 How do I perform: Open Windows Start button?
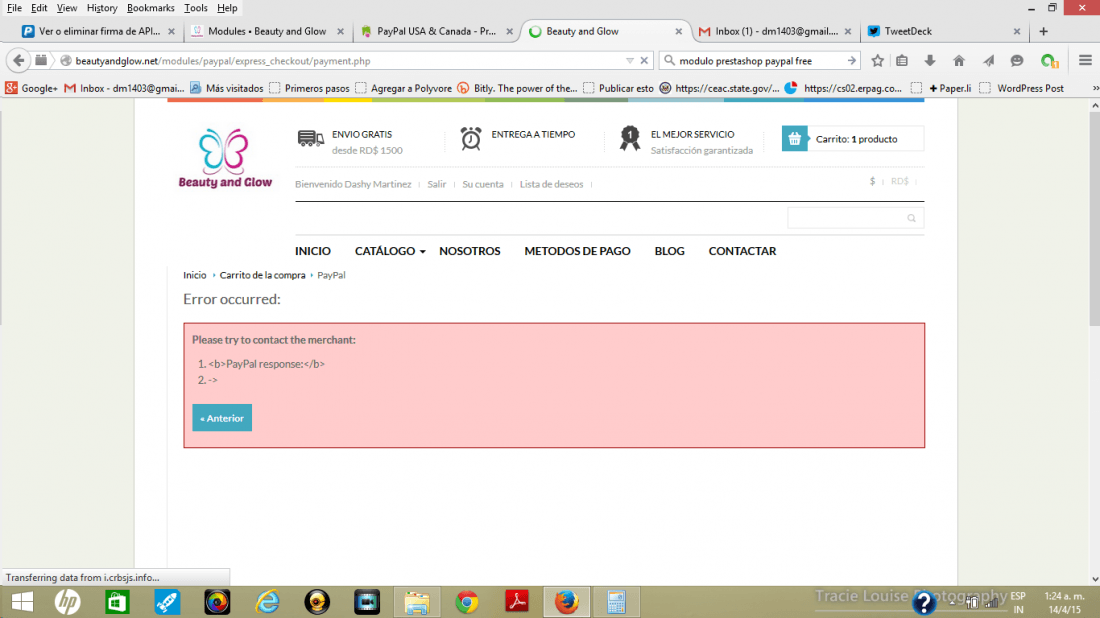22,602
